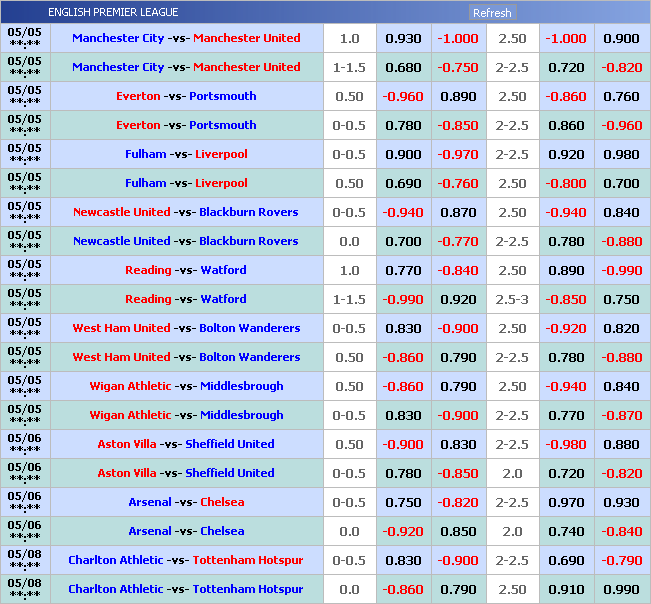Choose the 0.760 odds in Everton-Portsmouth row
This screenshot has height=604, width=651.
[621, 96]
